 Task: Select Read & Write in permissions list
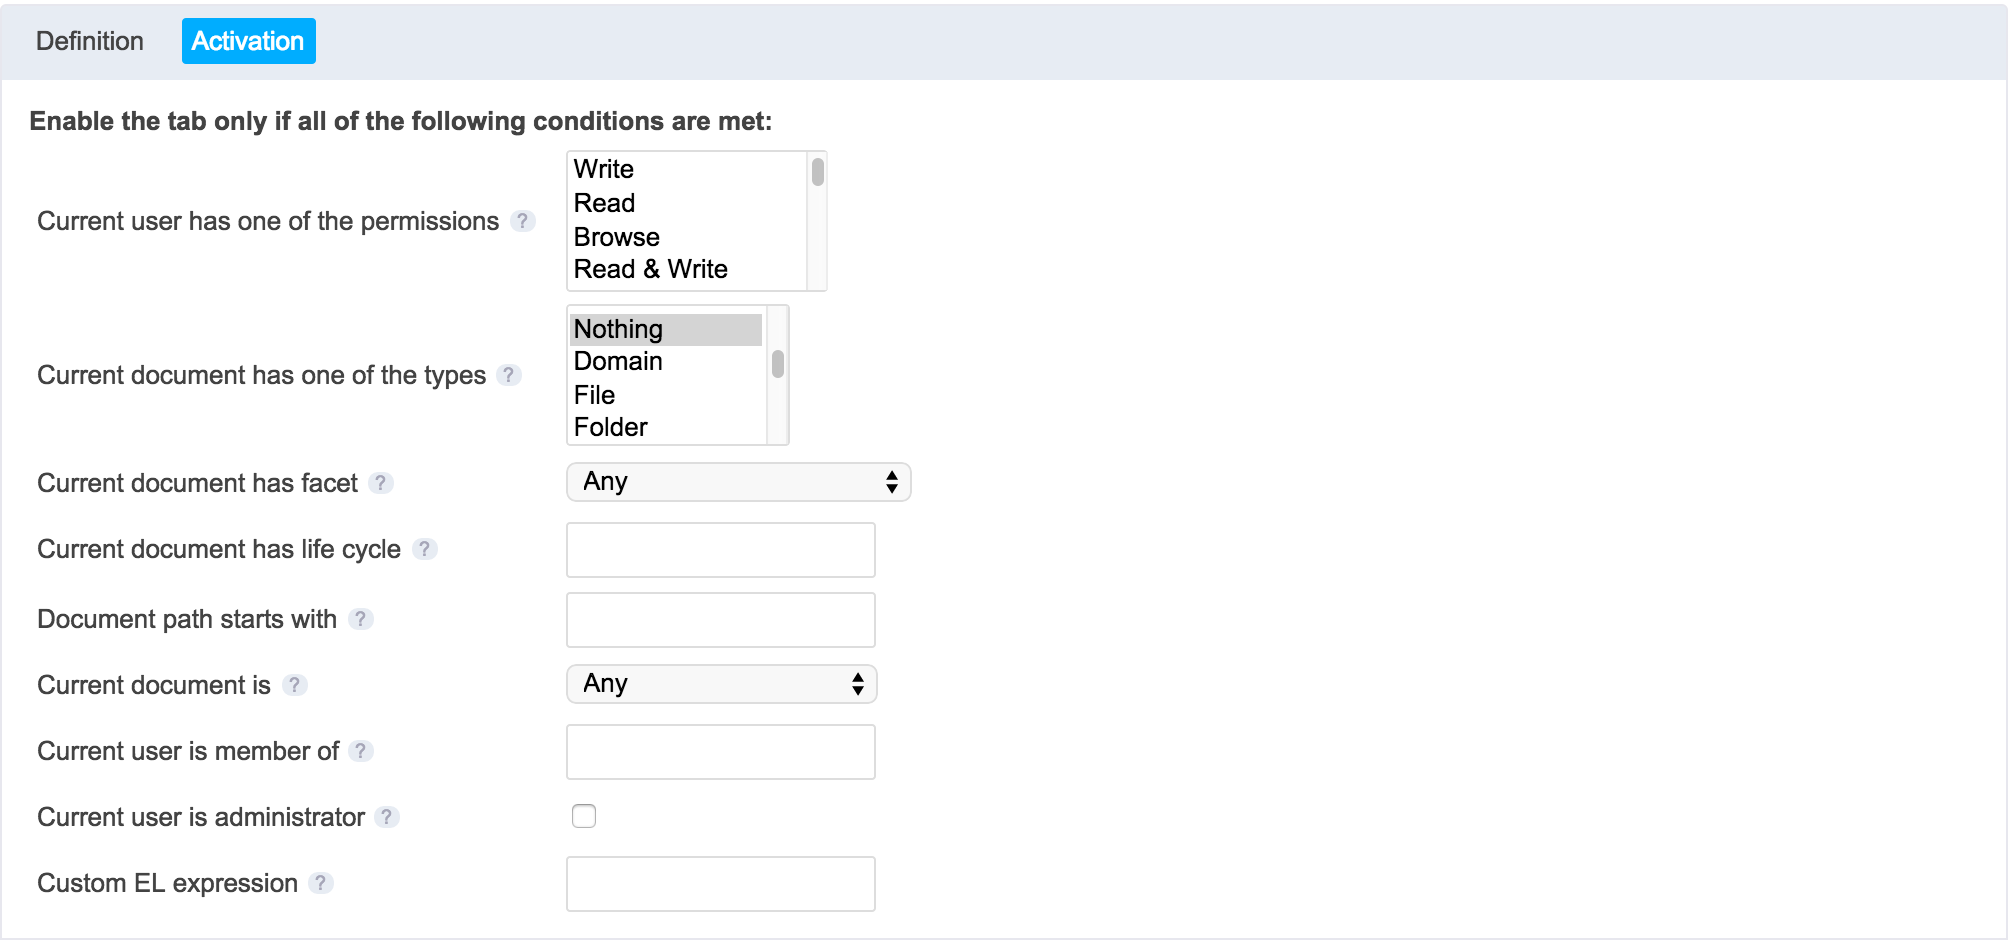pos(650,269)
